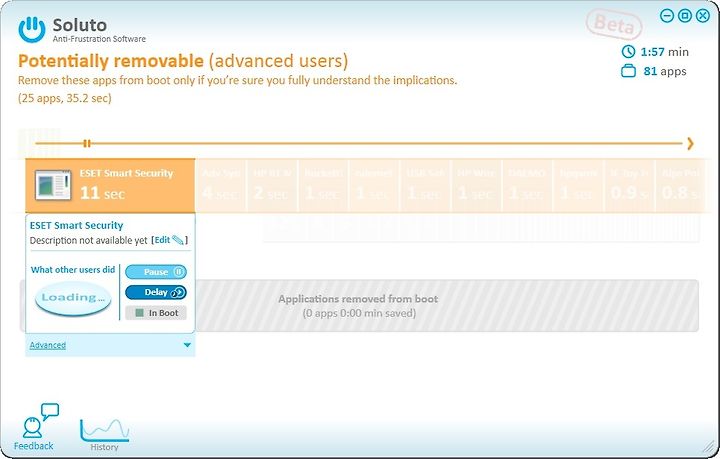This screenshot has height=459, width=720.
Task: Click the clock icon beside 1:57 min
Action: click(628, 51)
